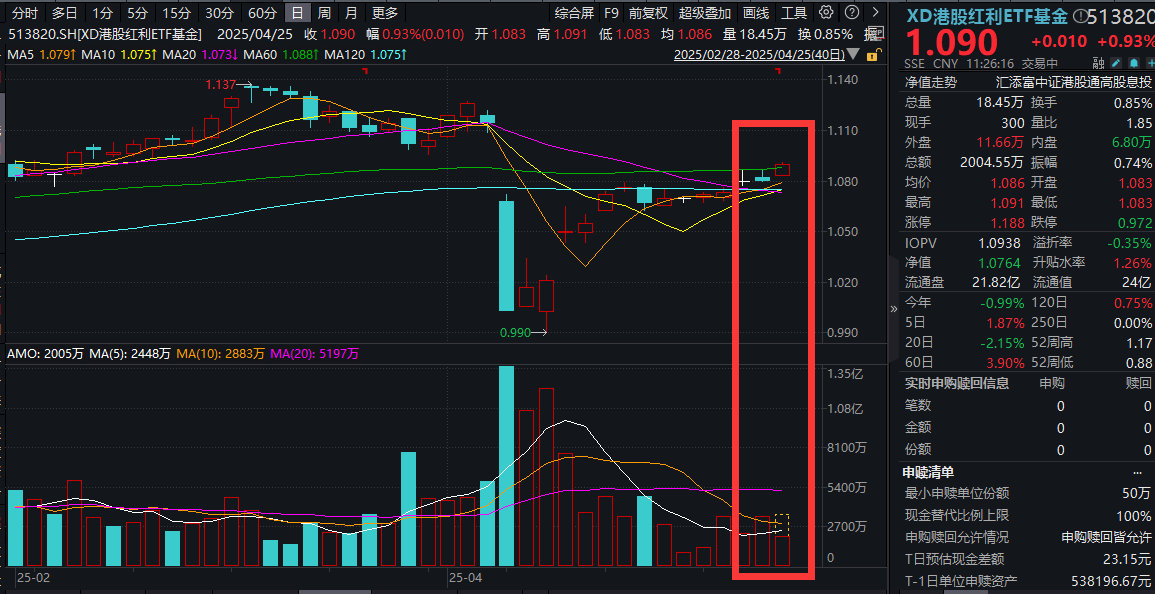Open the 更多 periods dropdown
This screenshot has width=1155, height=594.
384,13
